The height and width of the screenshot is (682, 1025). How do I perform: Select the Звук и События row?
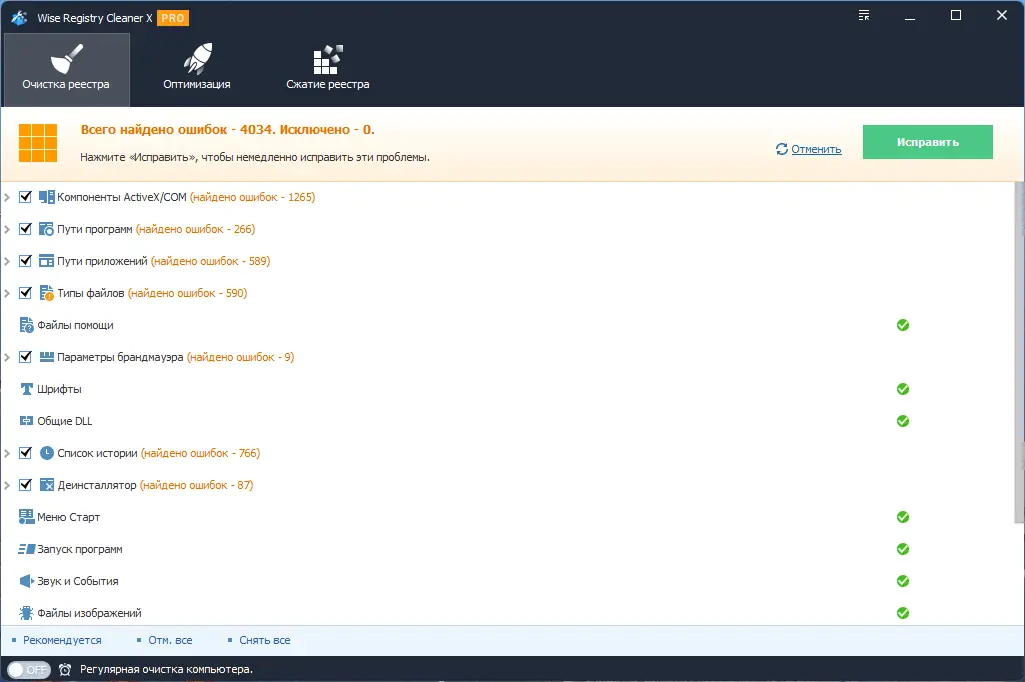(507, 581)
